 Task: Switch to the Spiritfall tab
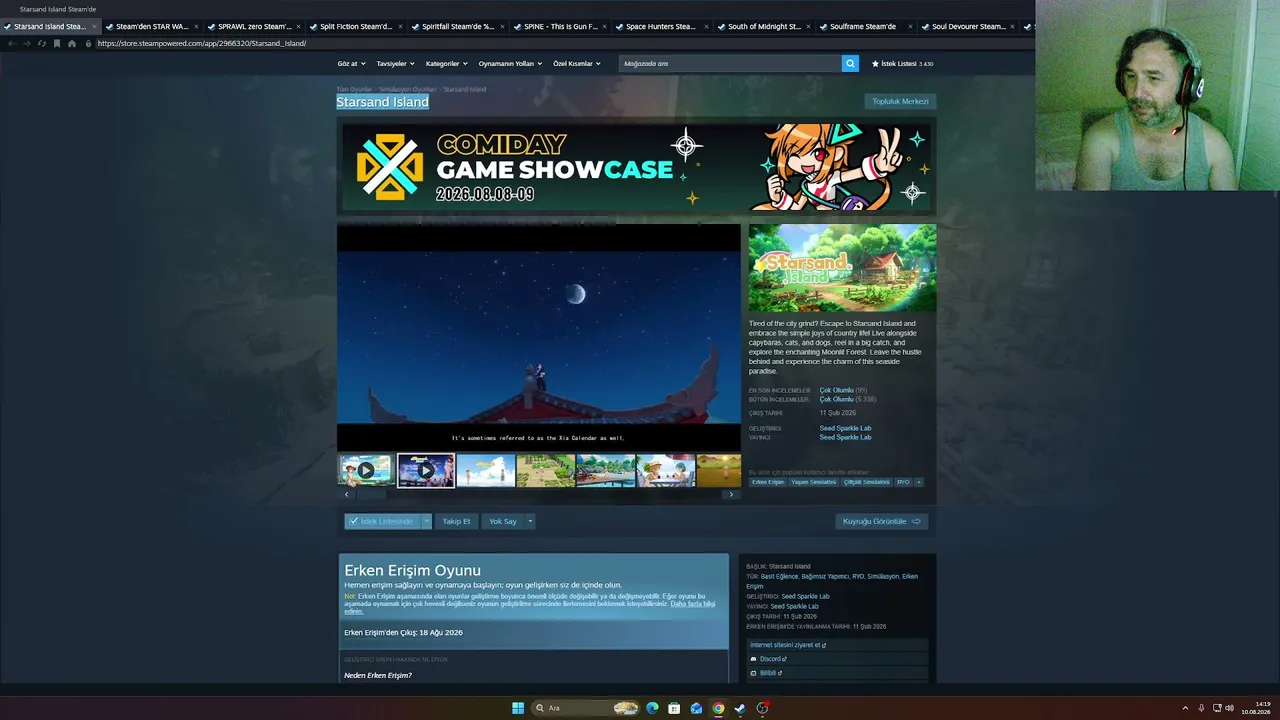(x=457, y=27)
